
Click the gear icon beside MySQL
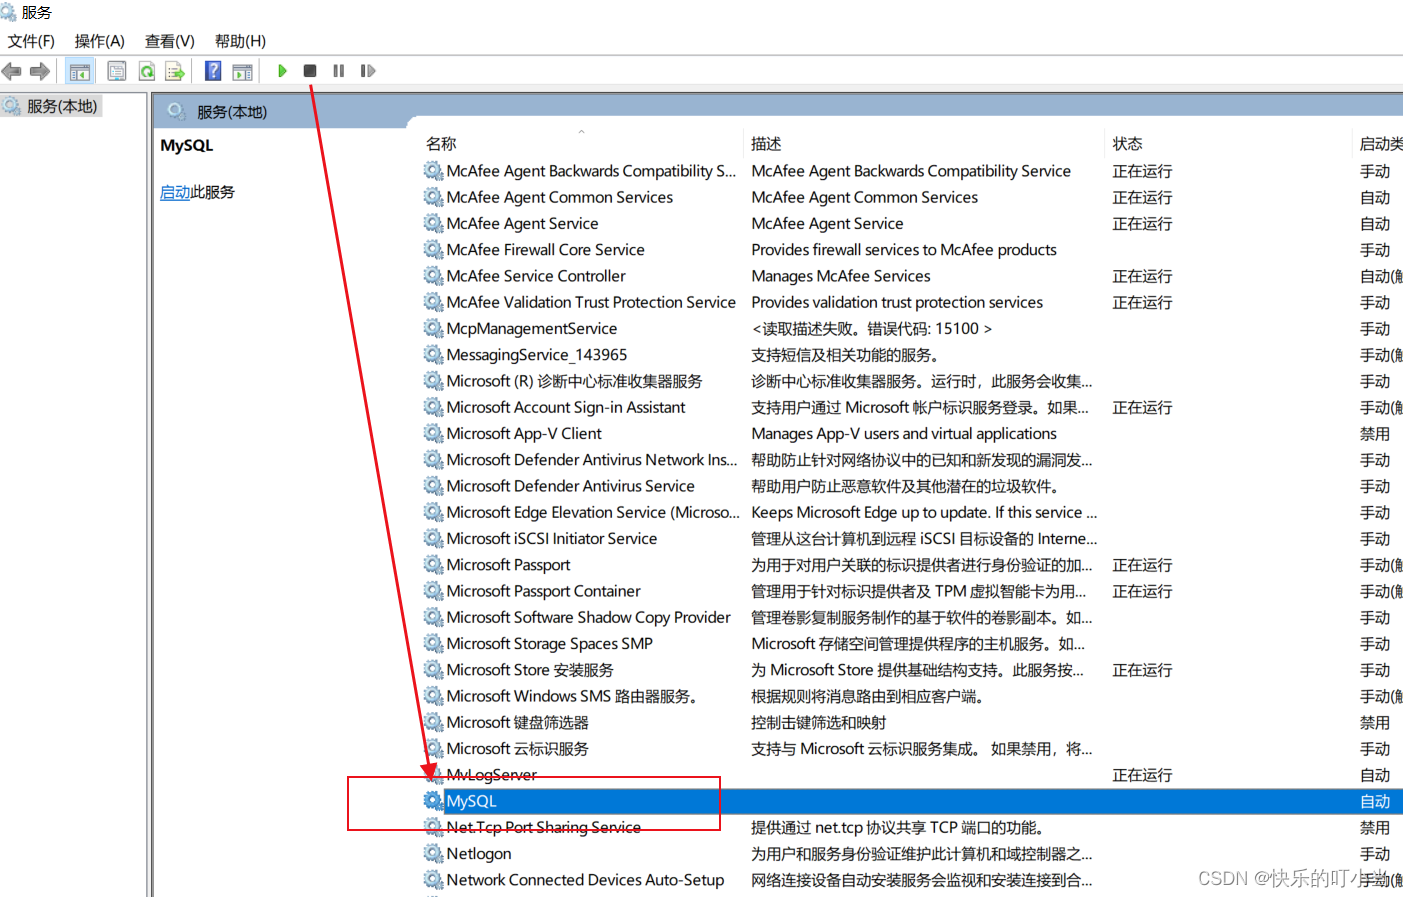click(x=433, y=801)
